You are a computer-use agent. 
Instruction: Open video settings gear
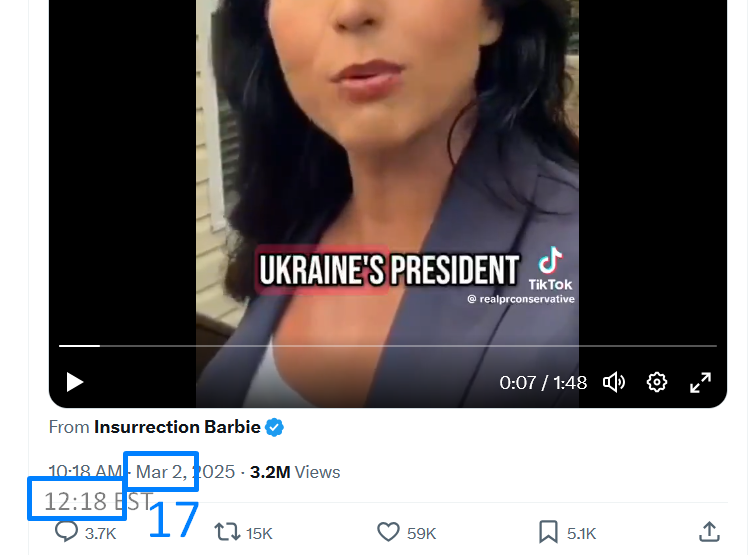[x=657, y=382]
